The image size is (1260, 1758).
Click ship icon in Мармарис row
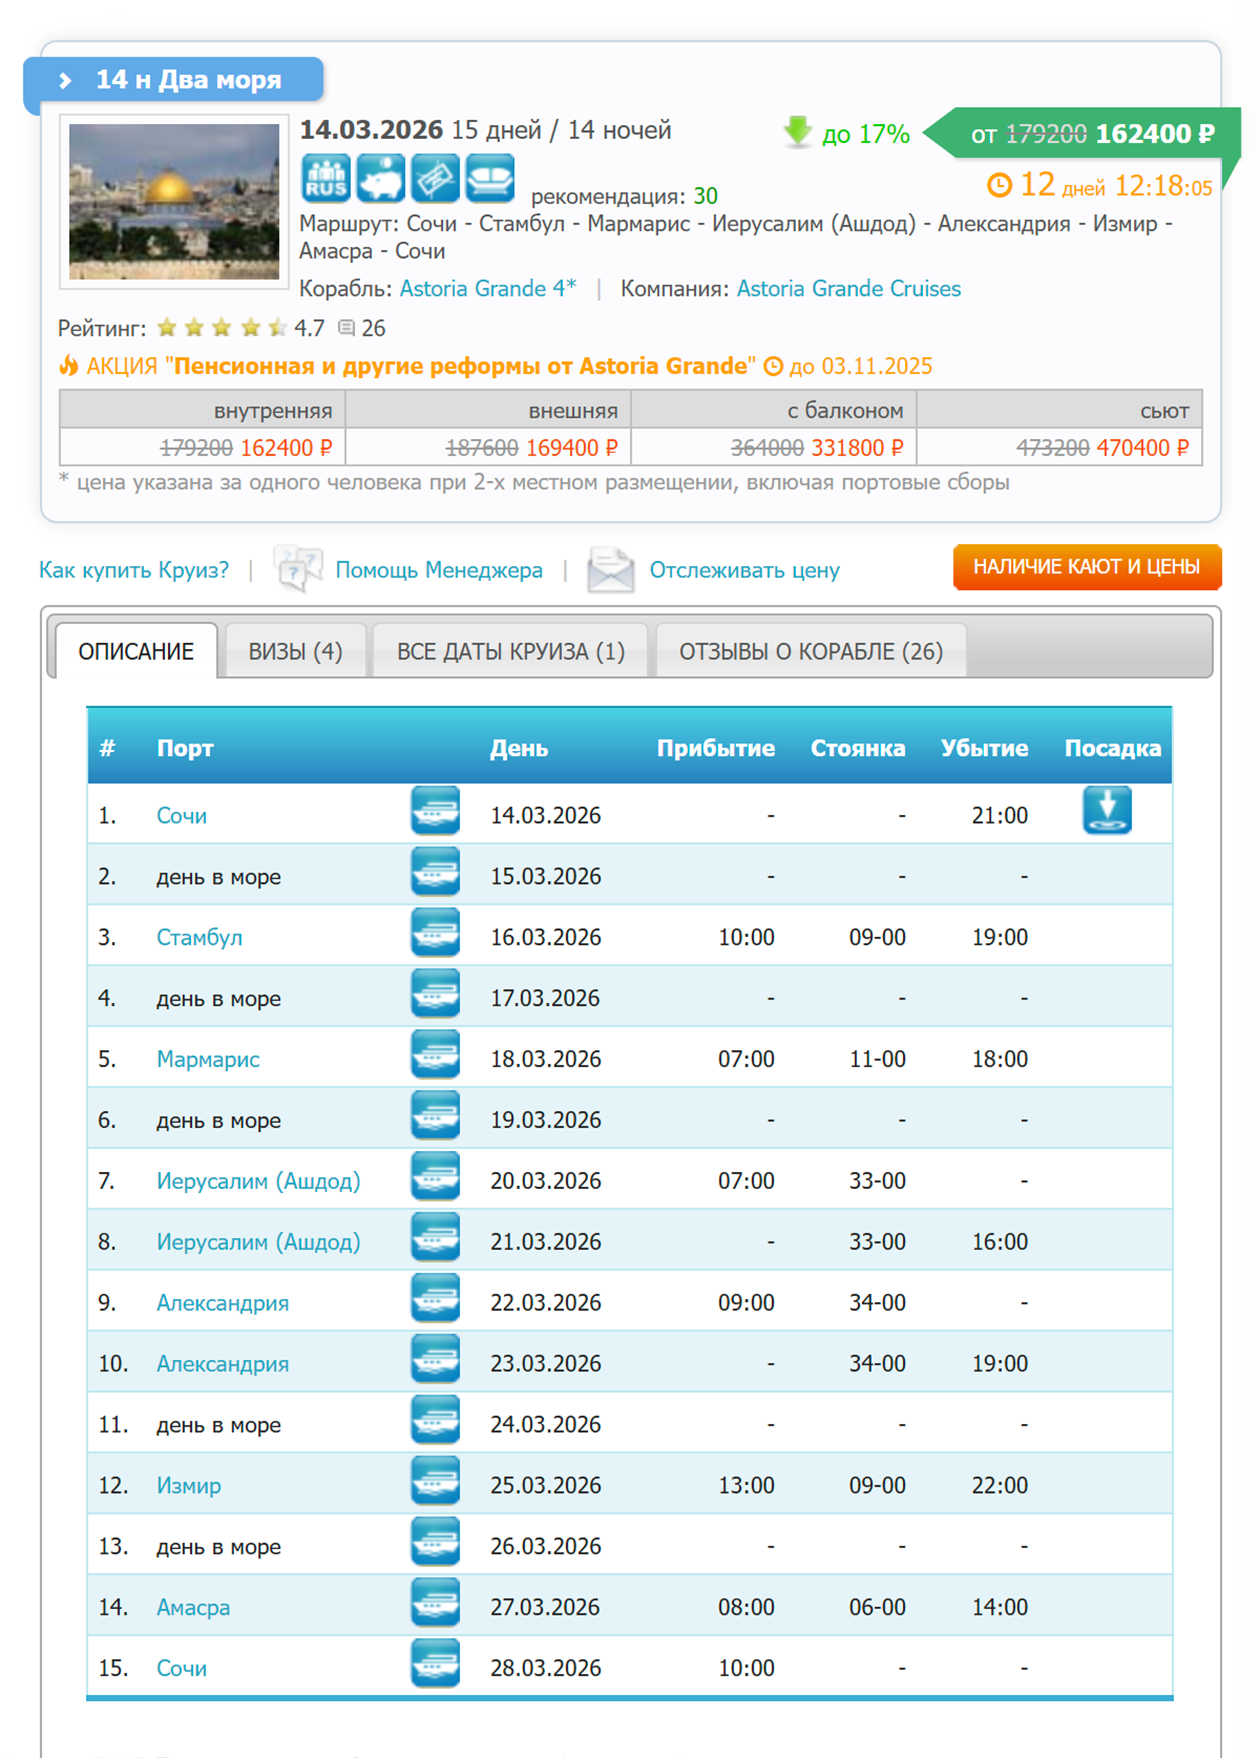pos(435,1055)
